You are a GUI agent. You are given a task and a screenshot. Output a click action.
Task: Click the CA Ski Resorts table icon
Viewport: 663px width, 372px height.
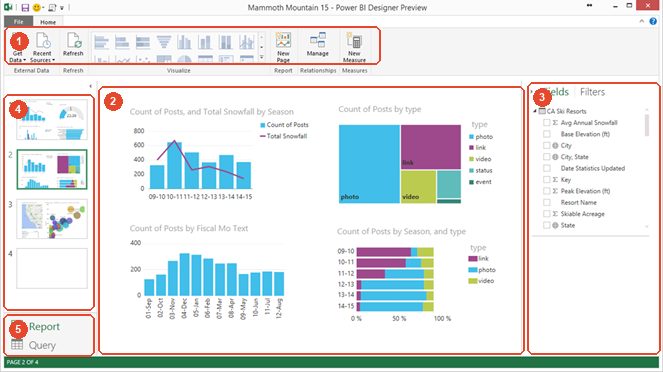(x=542, y=111)
